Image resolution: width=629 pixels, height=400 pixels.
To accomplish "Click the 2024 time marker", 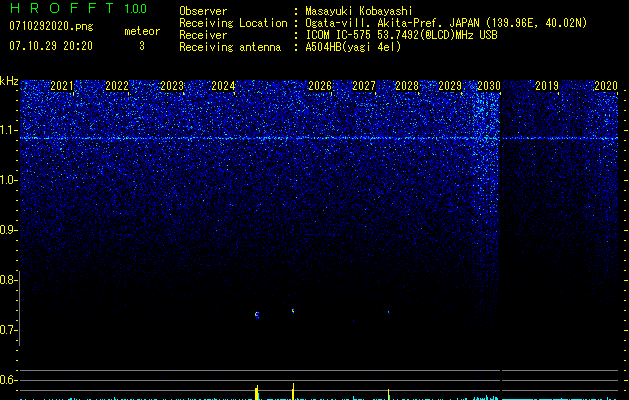I will point(223,86).
